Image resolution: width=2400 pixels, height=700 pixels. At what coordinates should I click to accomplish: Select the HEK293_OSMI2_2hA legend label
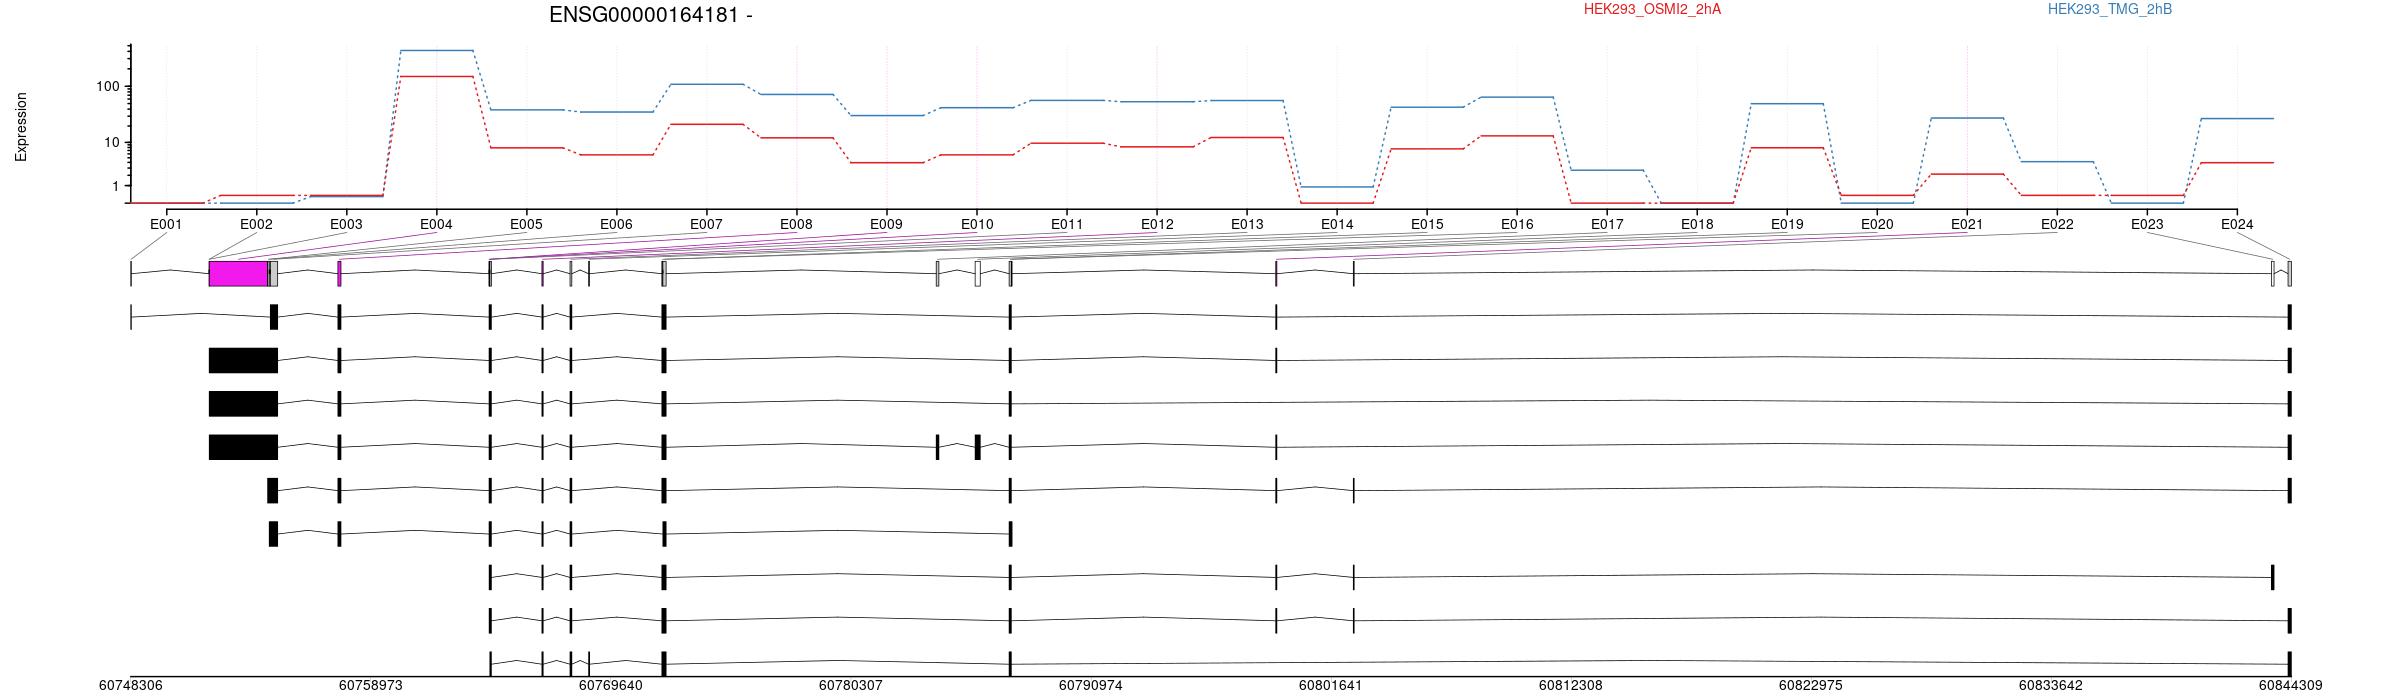1652,9
